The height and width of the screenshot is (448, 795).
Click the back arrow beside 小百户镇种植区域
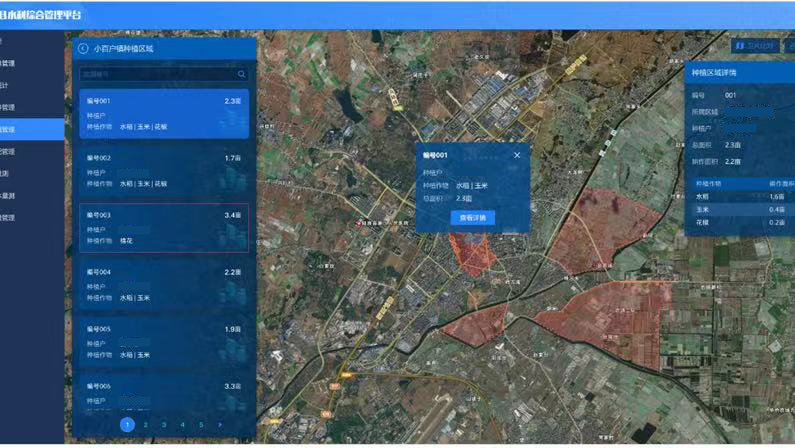[x=82, y=48]
